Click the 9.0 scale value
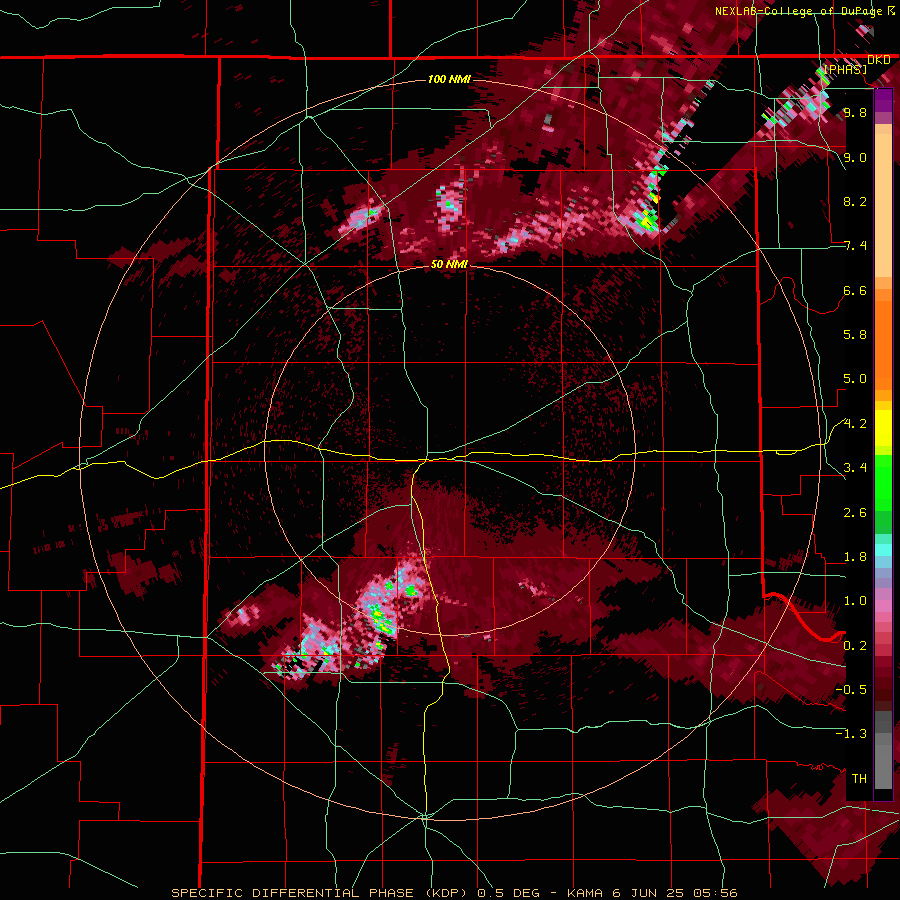Image resolution: width=900 pixels, height=900 pixels. 855,157
